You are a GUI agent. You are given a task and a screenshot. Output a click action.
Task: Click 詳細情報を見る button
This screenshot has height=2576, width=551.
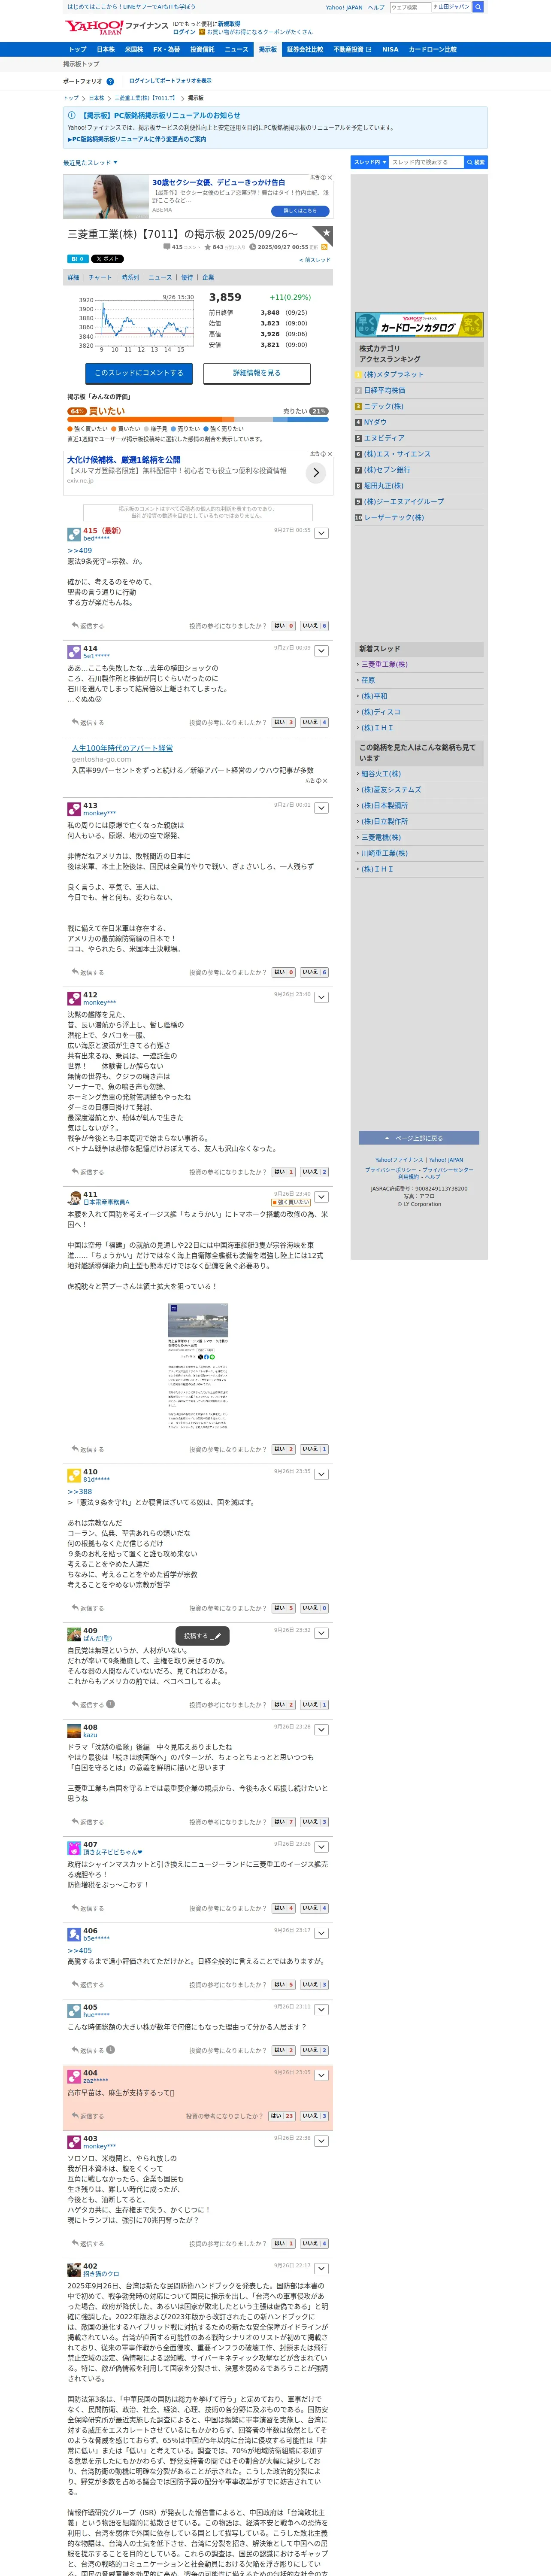coord(257,373)
